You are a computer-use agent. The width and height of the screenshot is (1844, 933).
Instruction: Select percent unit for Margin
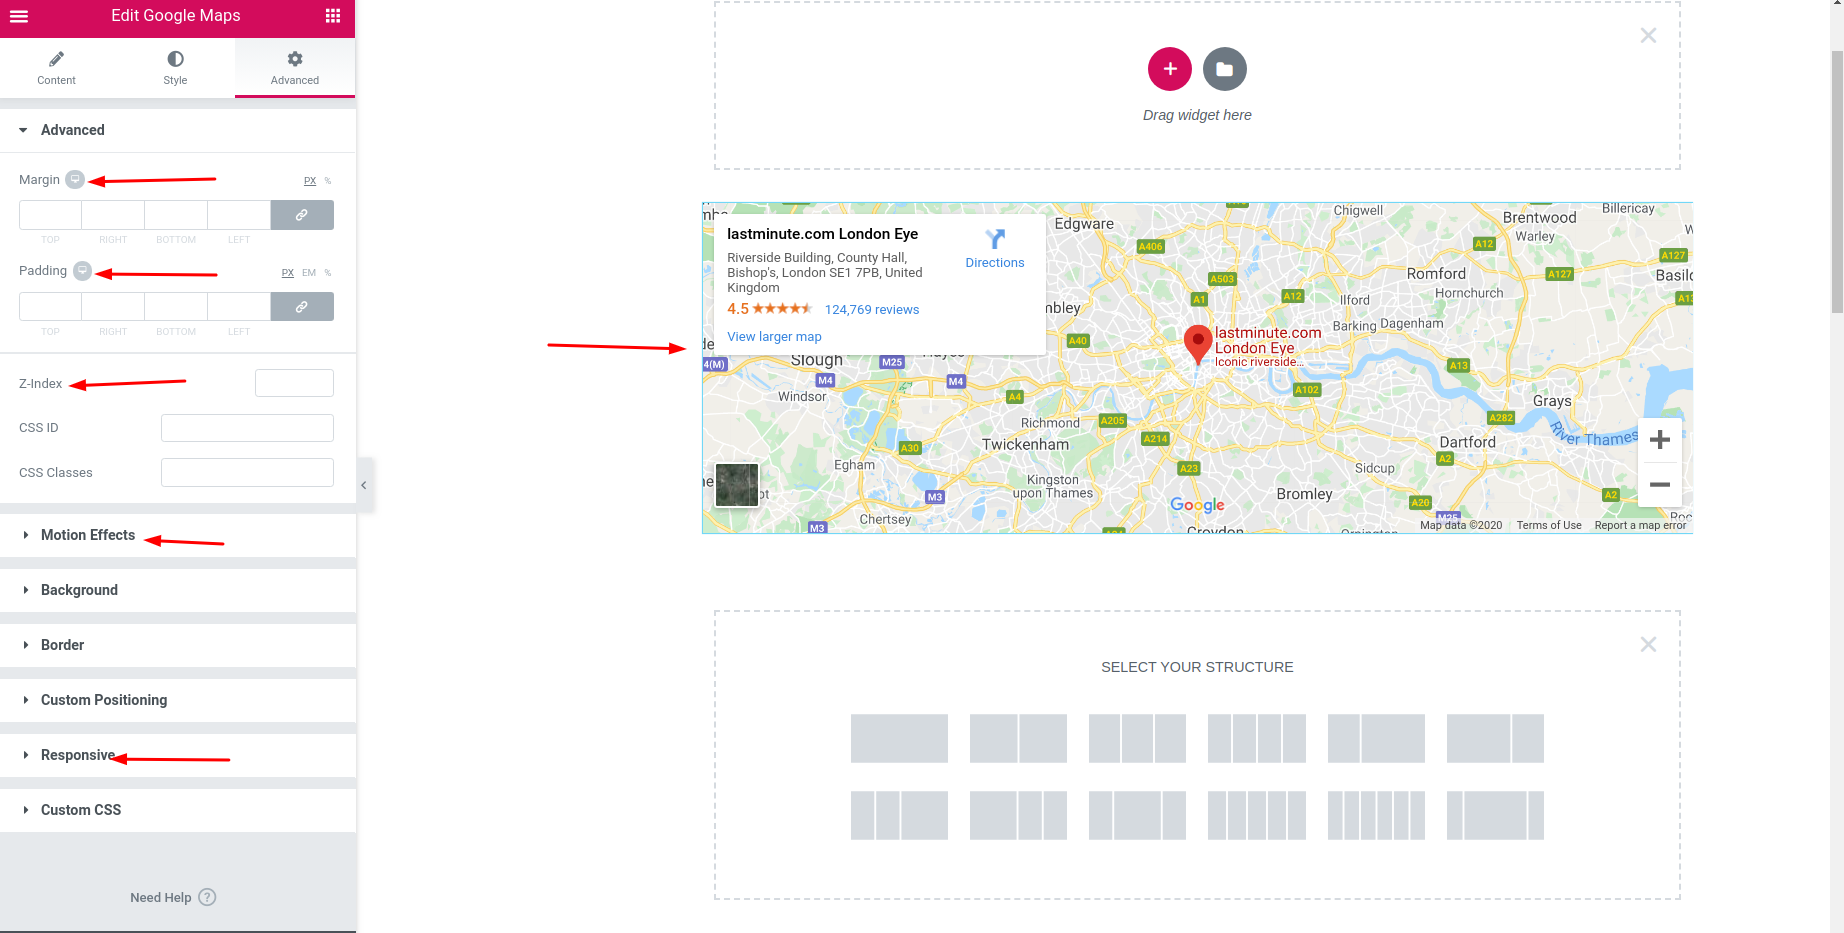[x=328, y=181]
